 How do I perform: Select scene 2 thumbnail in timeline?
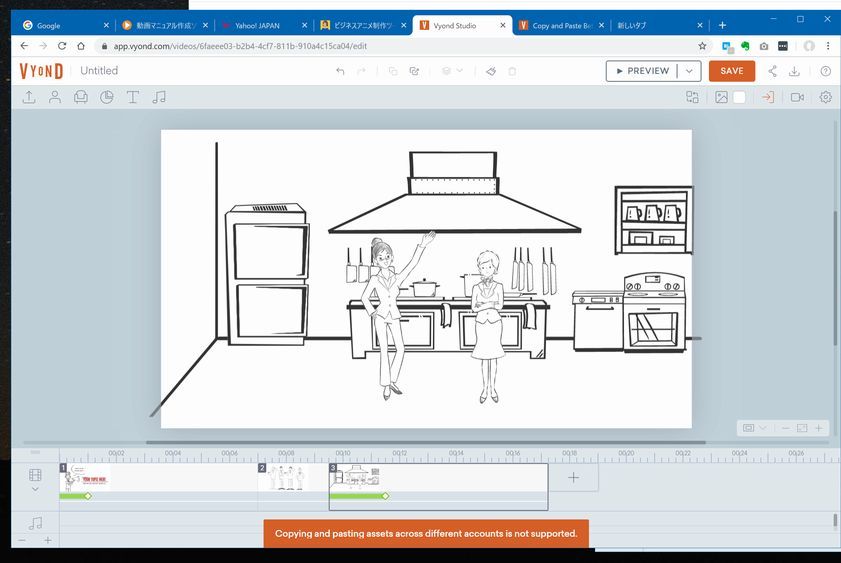point(283,478)
